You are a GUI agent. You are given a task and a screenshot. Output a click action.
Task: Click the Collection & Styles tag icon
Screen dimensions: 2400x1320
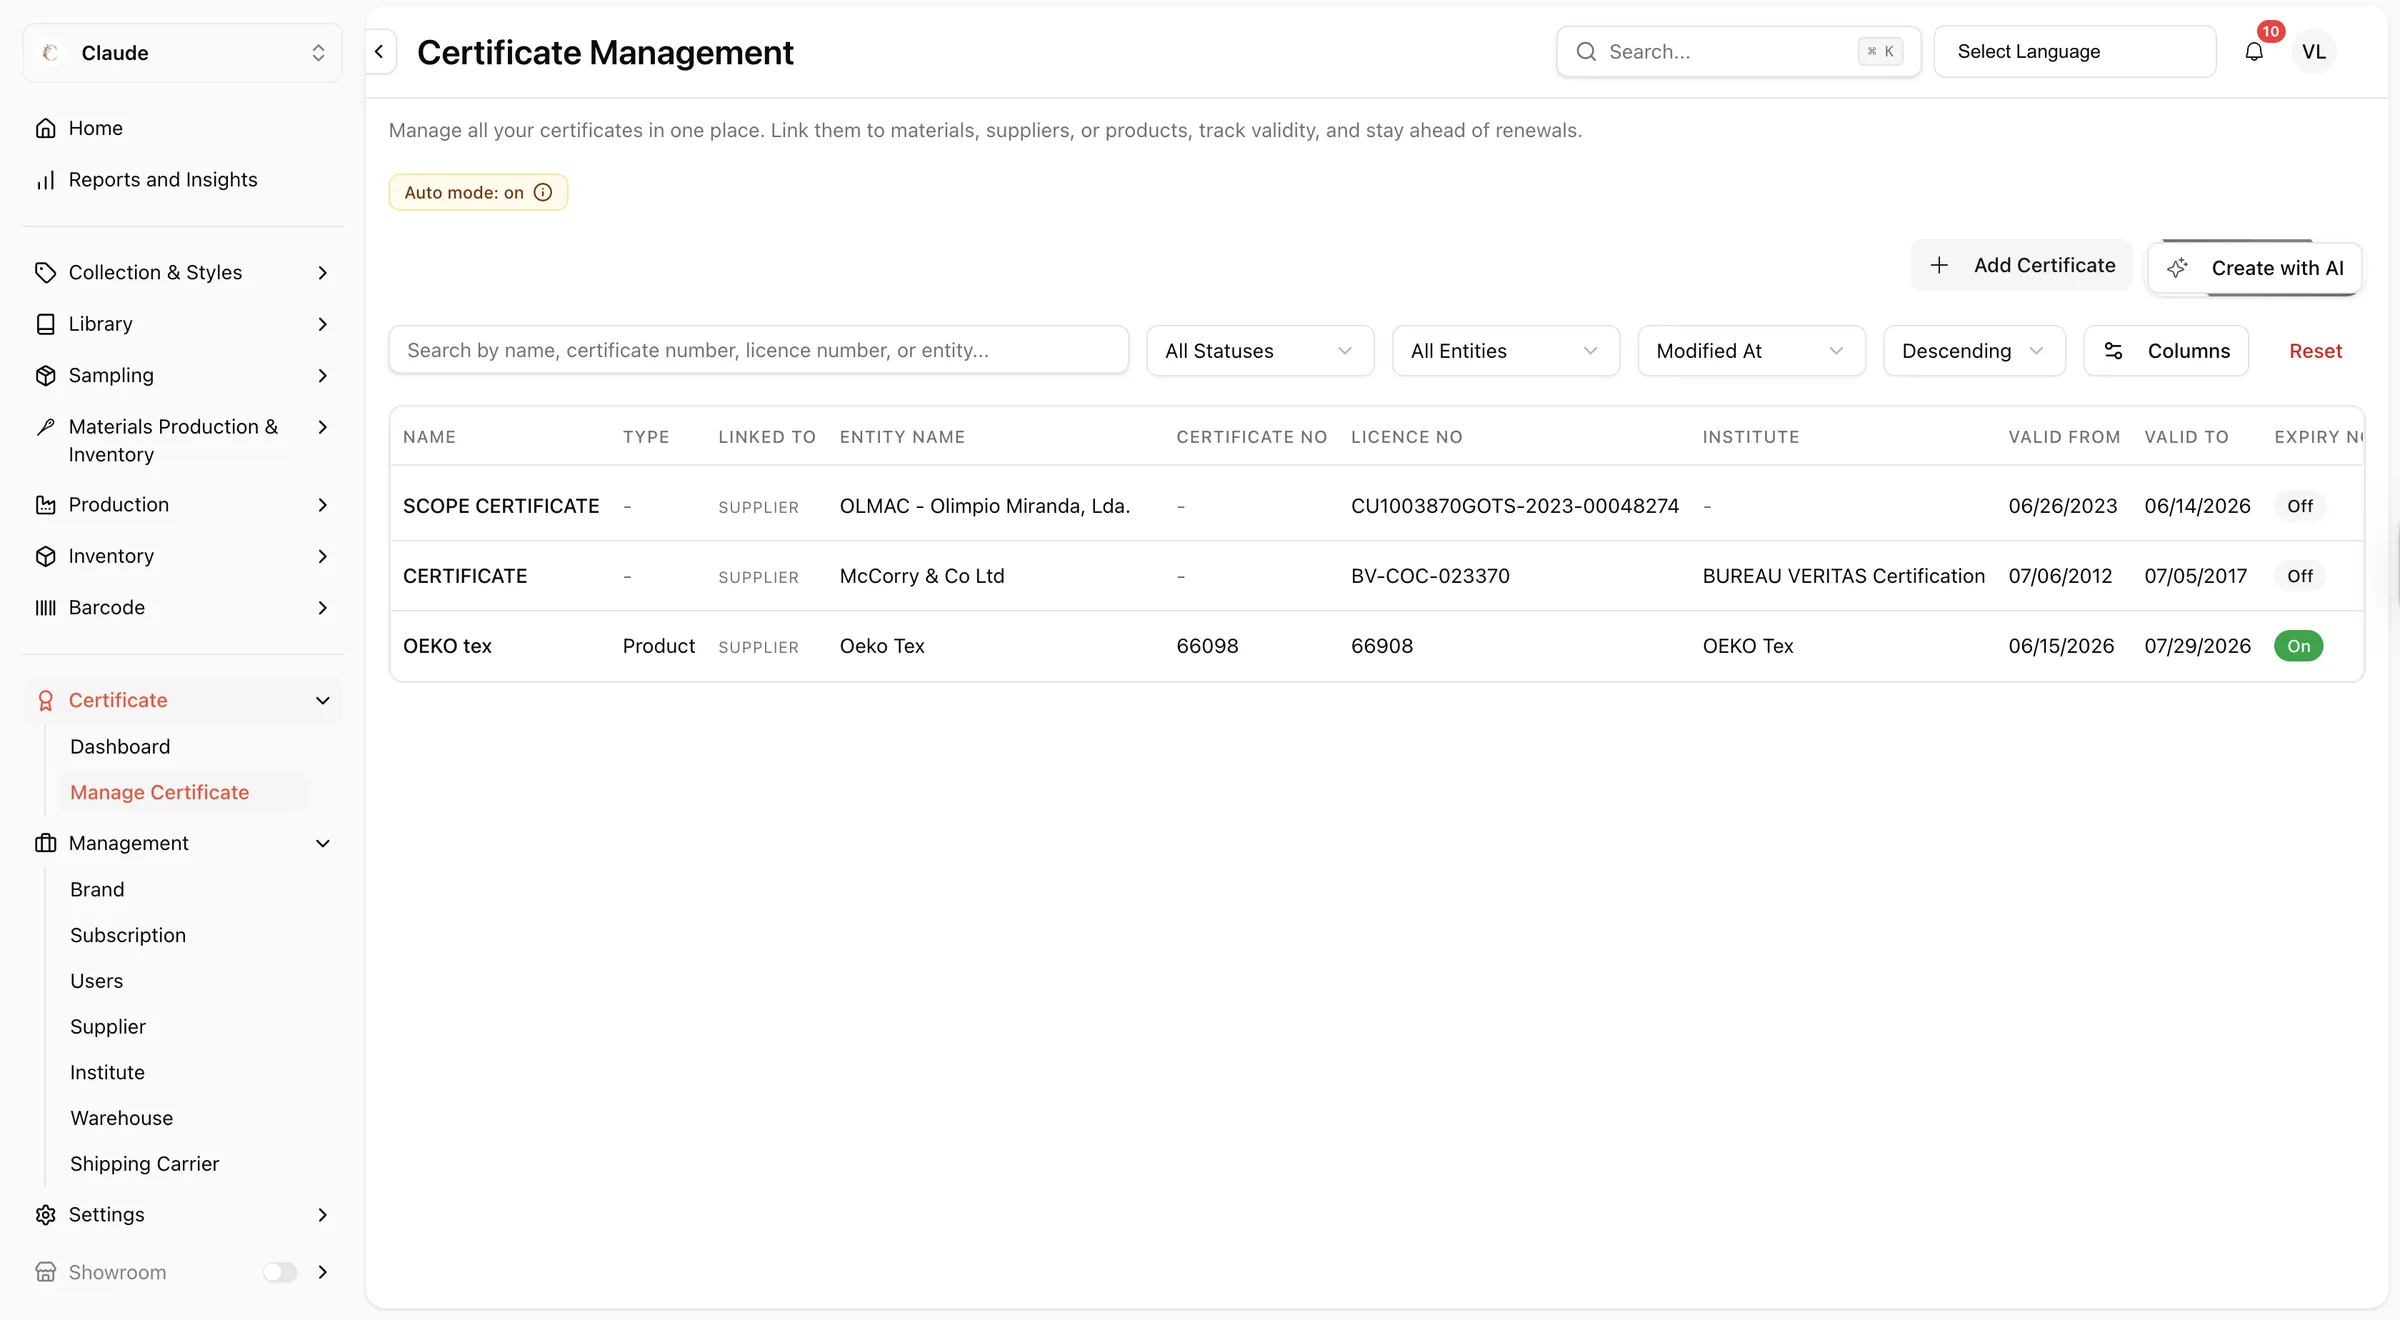click(x=45, y=272)
